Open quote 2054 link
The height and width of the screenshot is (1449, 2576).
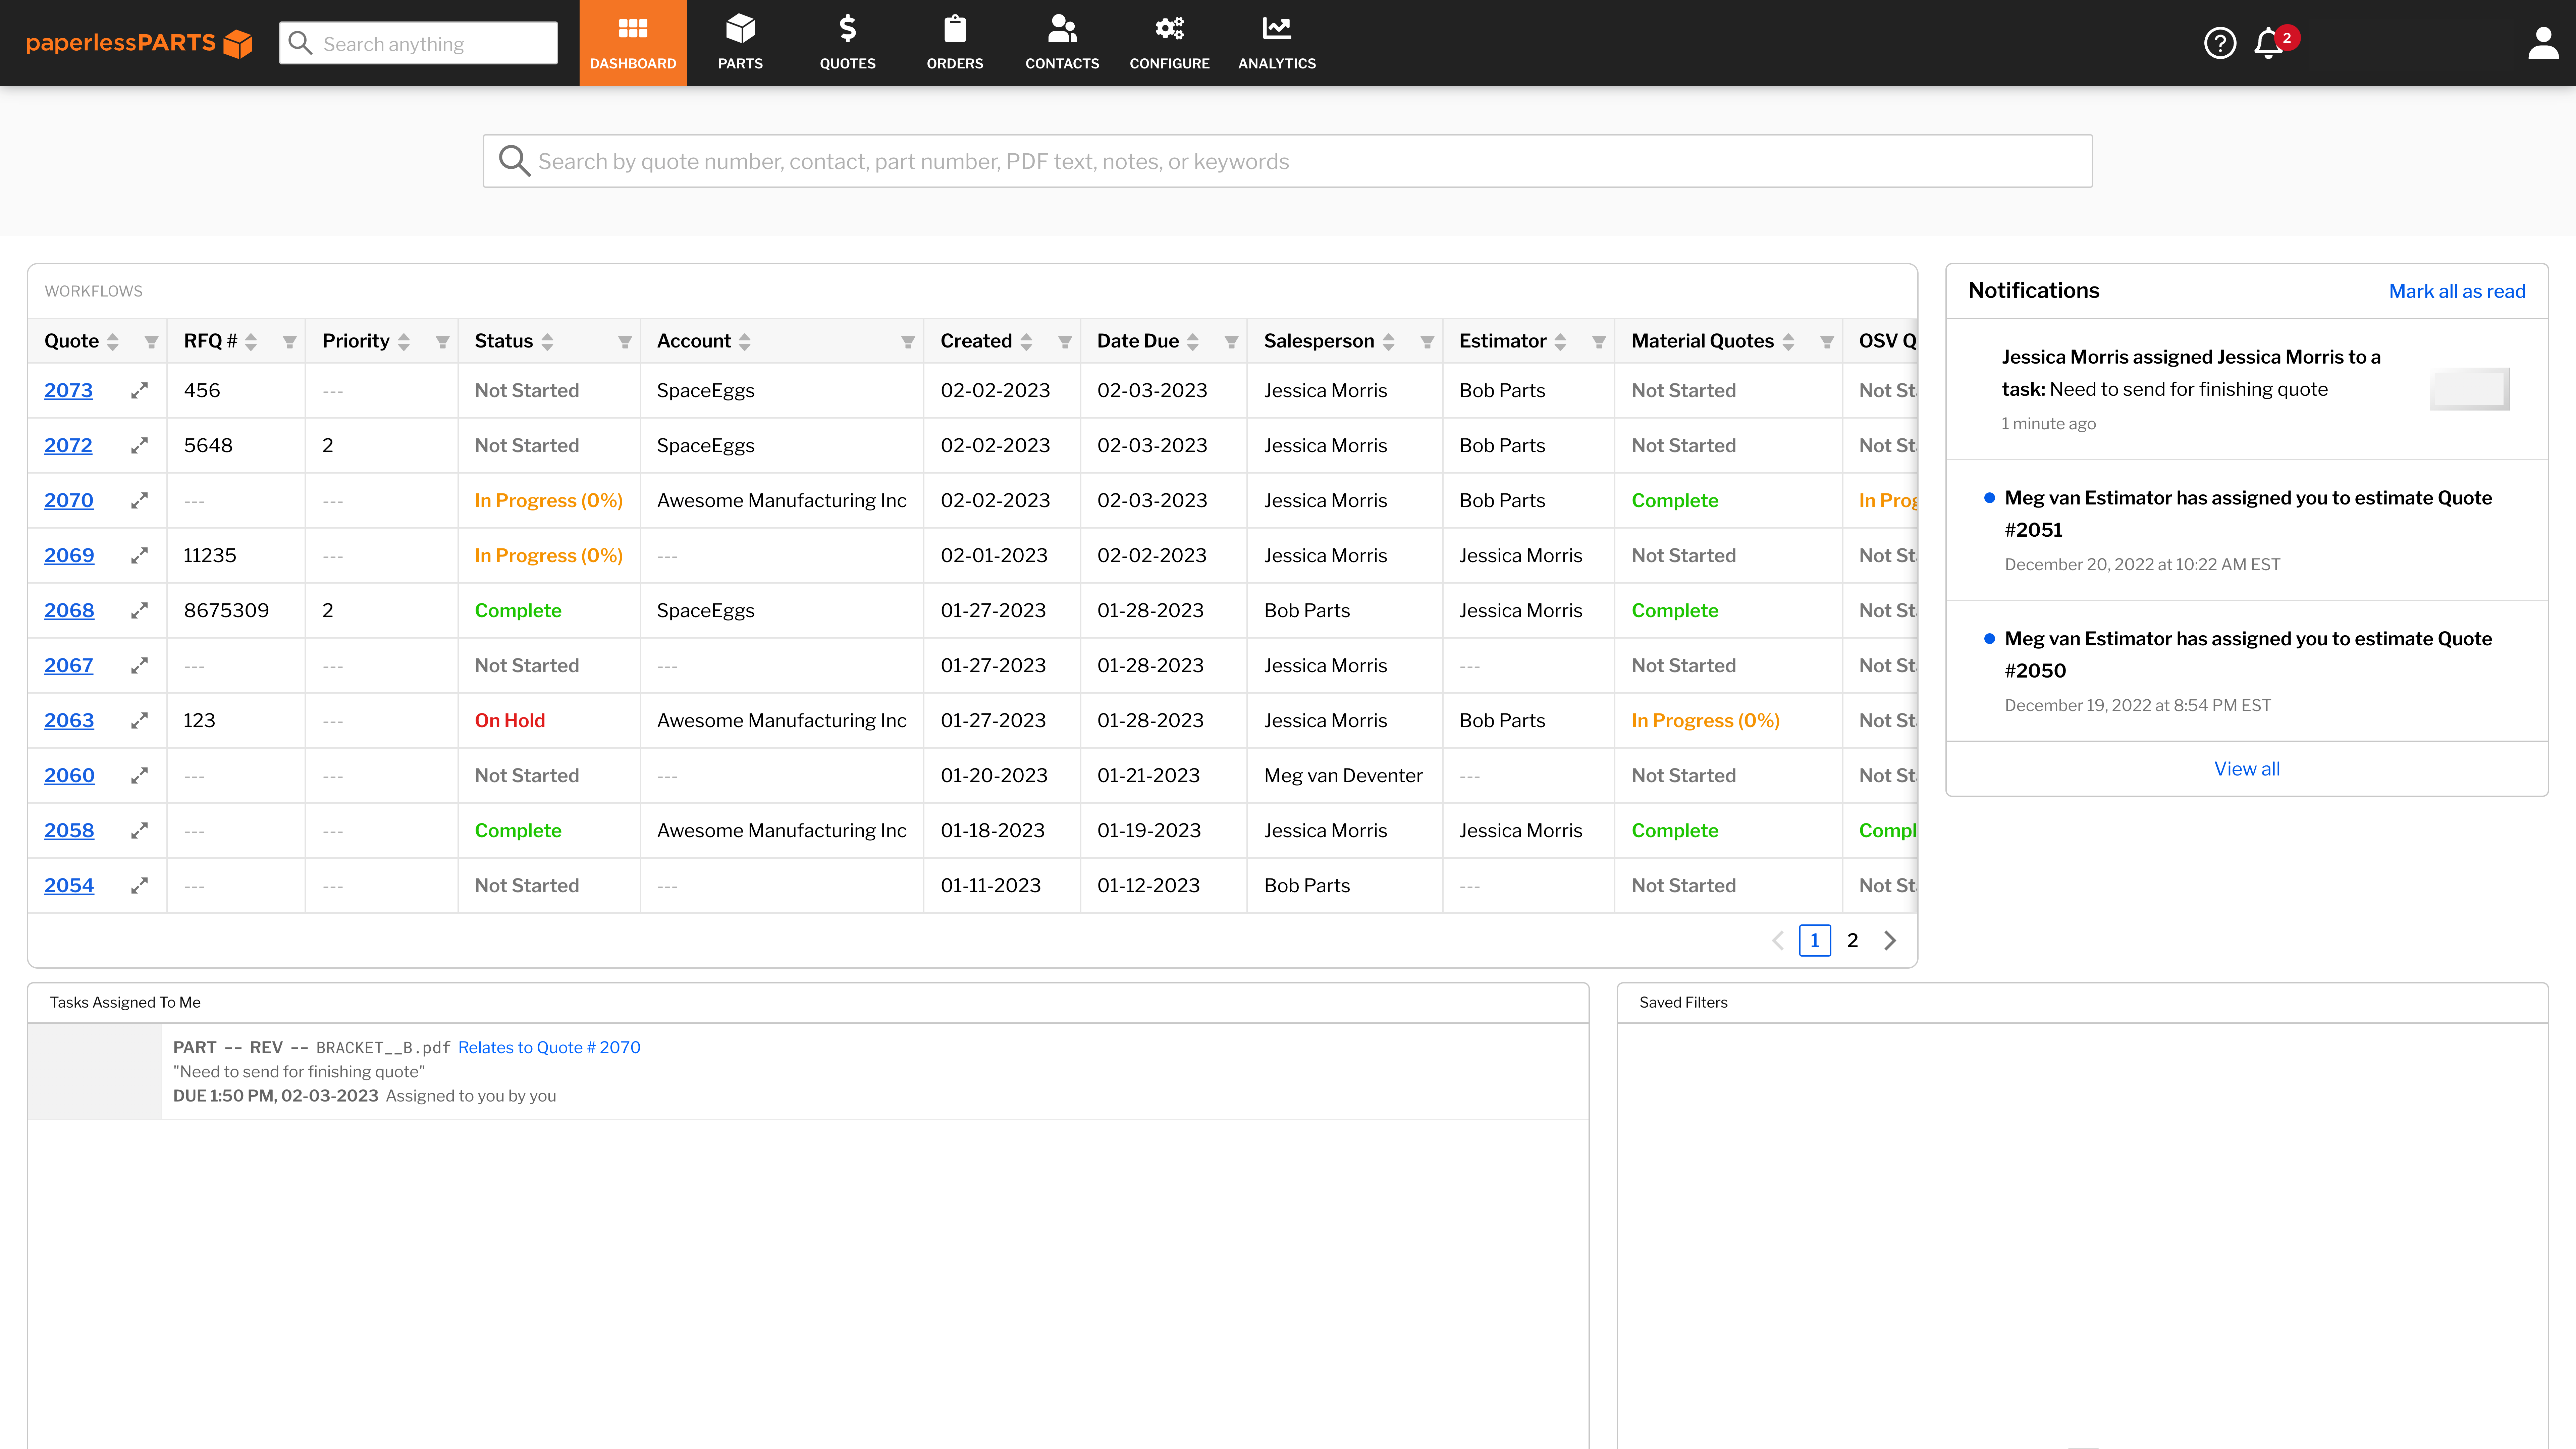tap(69, 885)
